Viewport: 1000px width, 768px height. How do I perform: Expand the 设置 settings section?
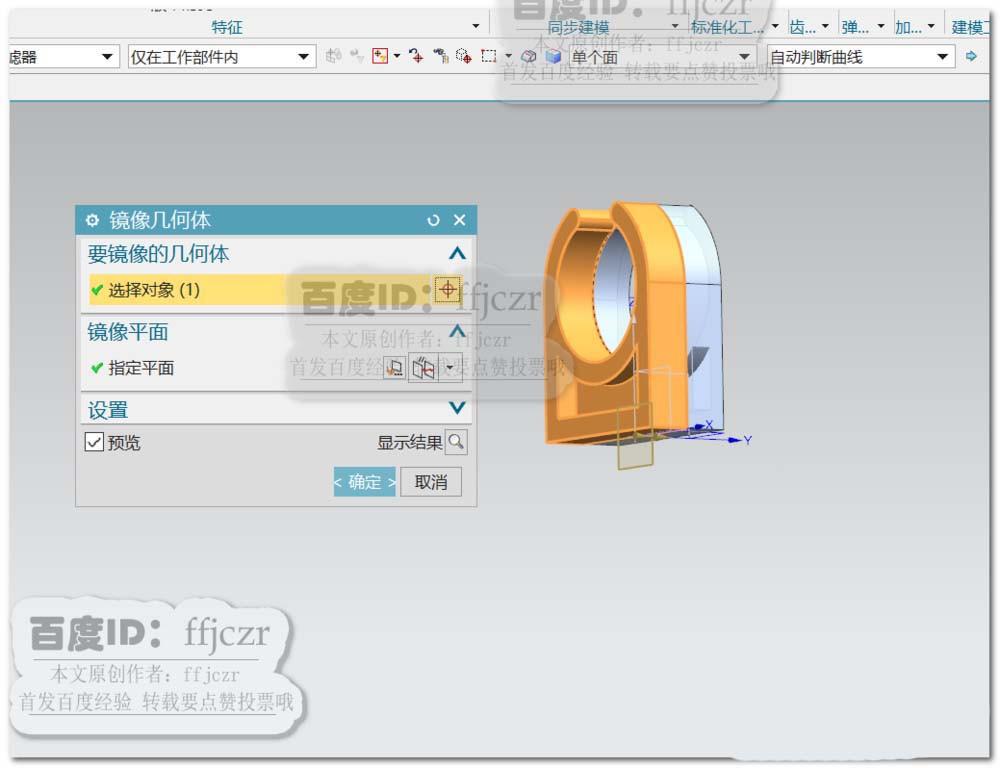(x=458, y=409)
